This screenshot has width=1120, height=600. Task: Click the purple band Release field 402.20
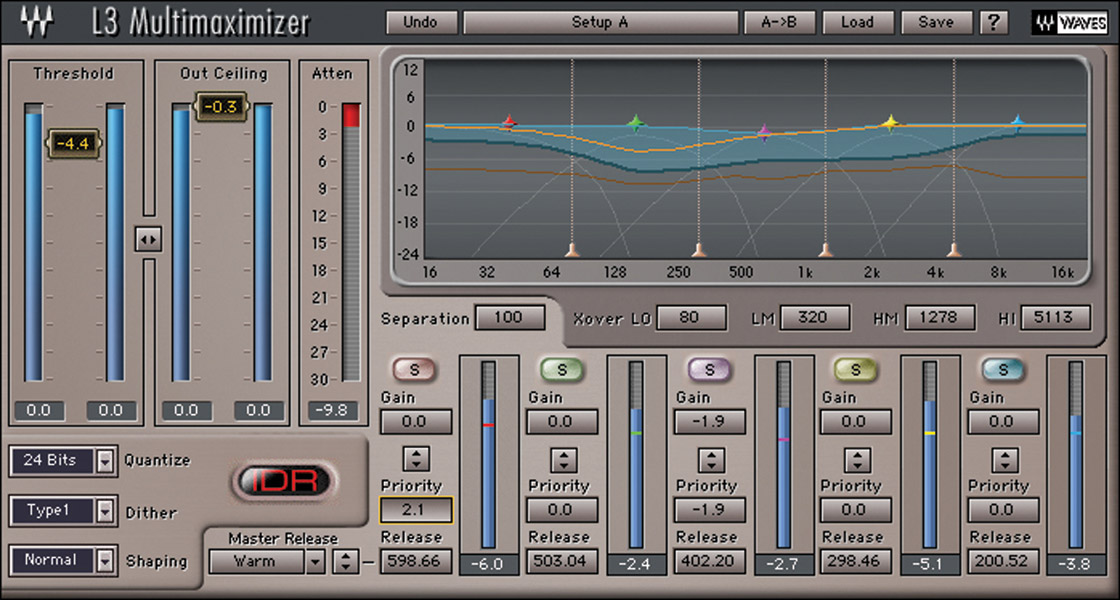tap(710, 561)
